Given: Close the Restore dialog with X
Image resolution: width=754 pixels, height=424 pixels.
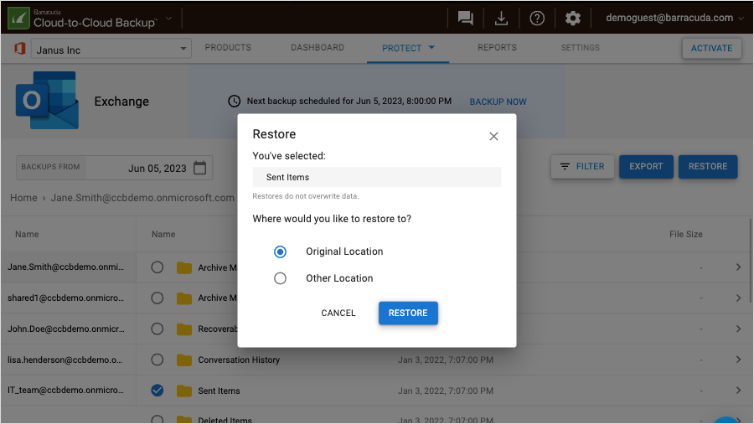Looking at the screenshot, I should point(493,136).
